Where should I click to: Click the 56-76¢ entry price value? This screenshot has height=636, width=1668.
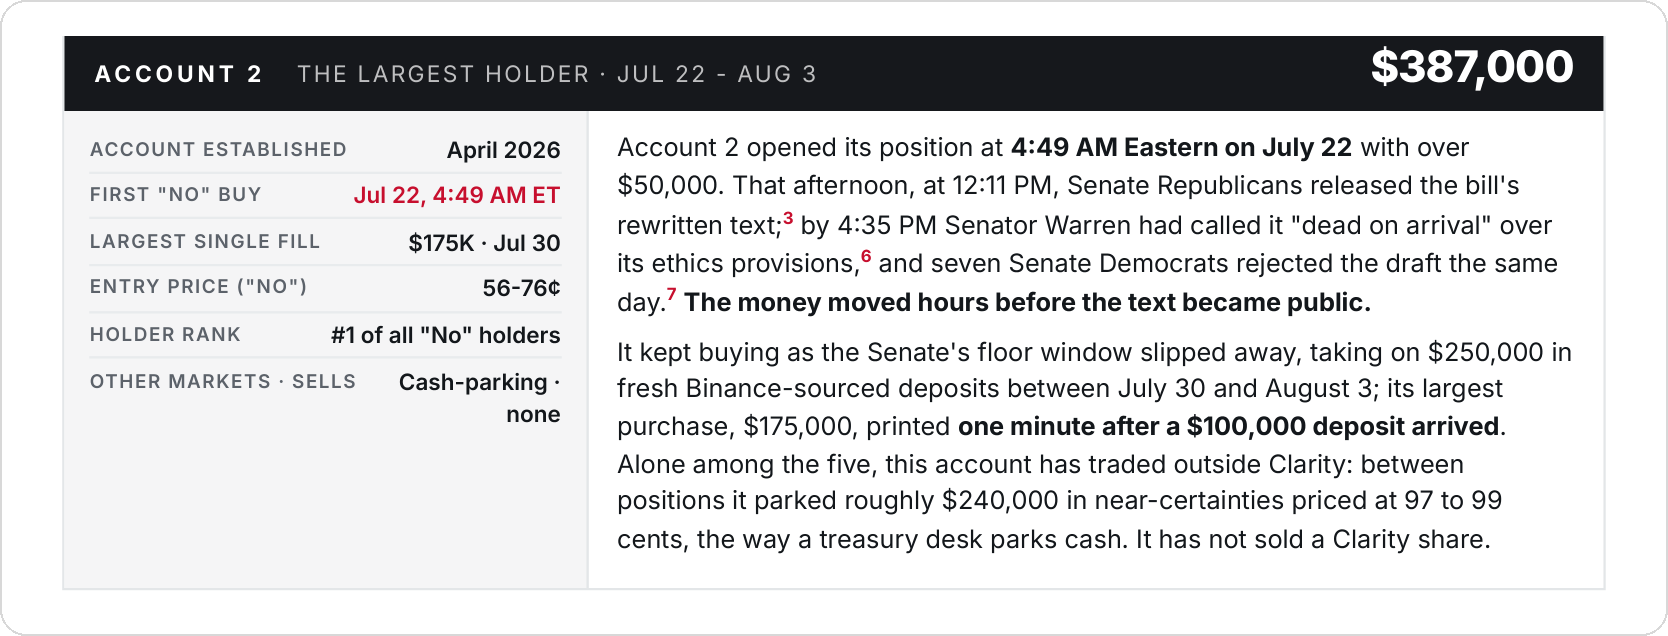coord(521,288)
